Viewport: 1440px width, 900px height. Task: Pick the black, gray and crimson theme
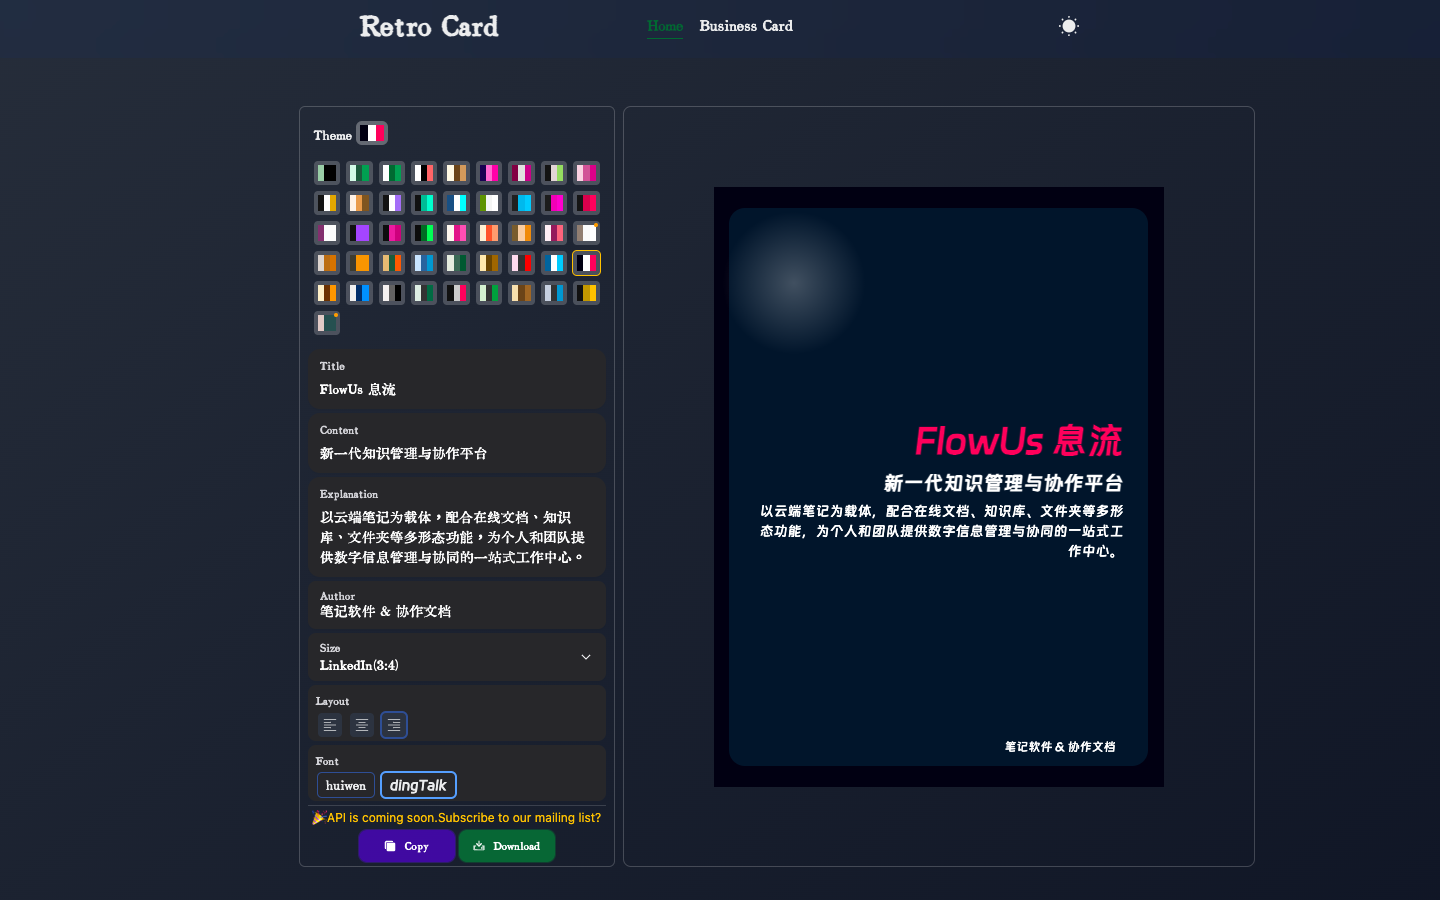click(x=456, y=293)
